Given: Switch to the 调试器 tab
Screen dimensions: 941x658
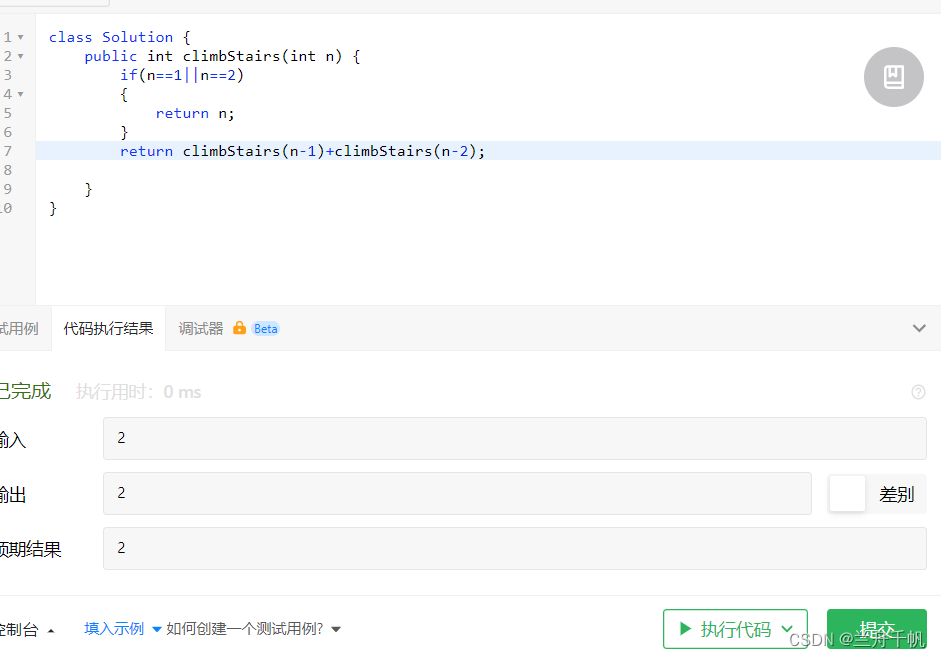Looking at the screenshot, I should 200,328.
